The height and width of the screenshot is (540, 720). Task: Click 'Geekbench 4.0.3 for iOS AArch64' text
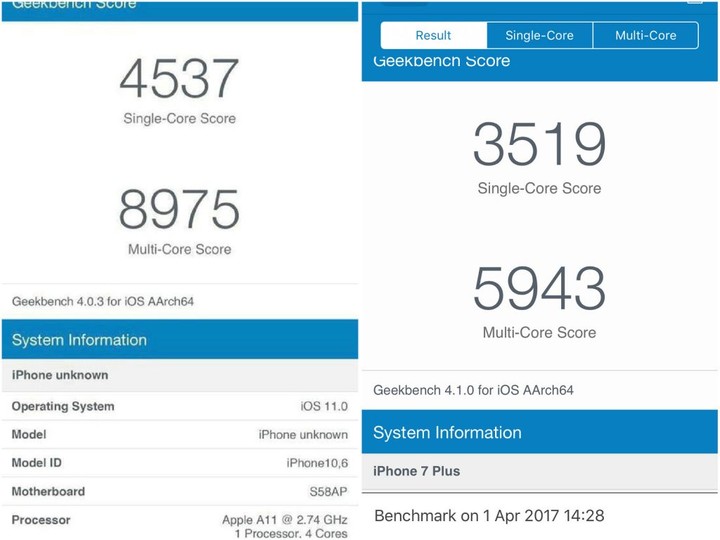click(x=103, y=302)
